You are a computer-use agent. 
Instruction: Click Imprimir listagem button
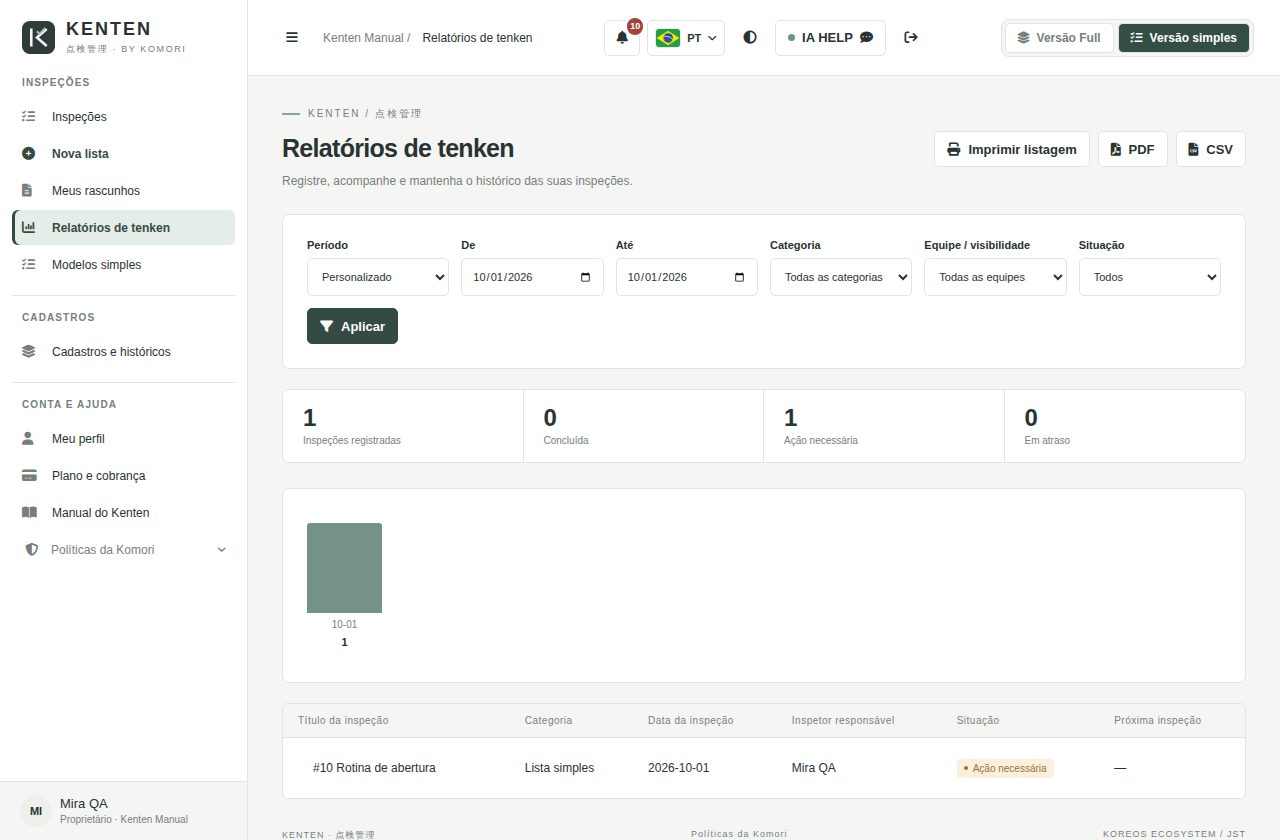[1012, 149]
